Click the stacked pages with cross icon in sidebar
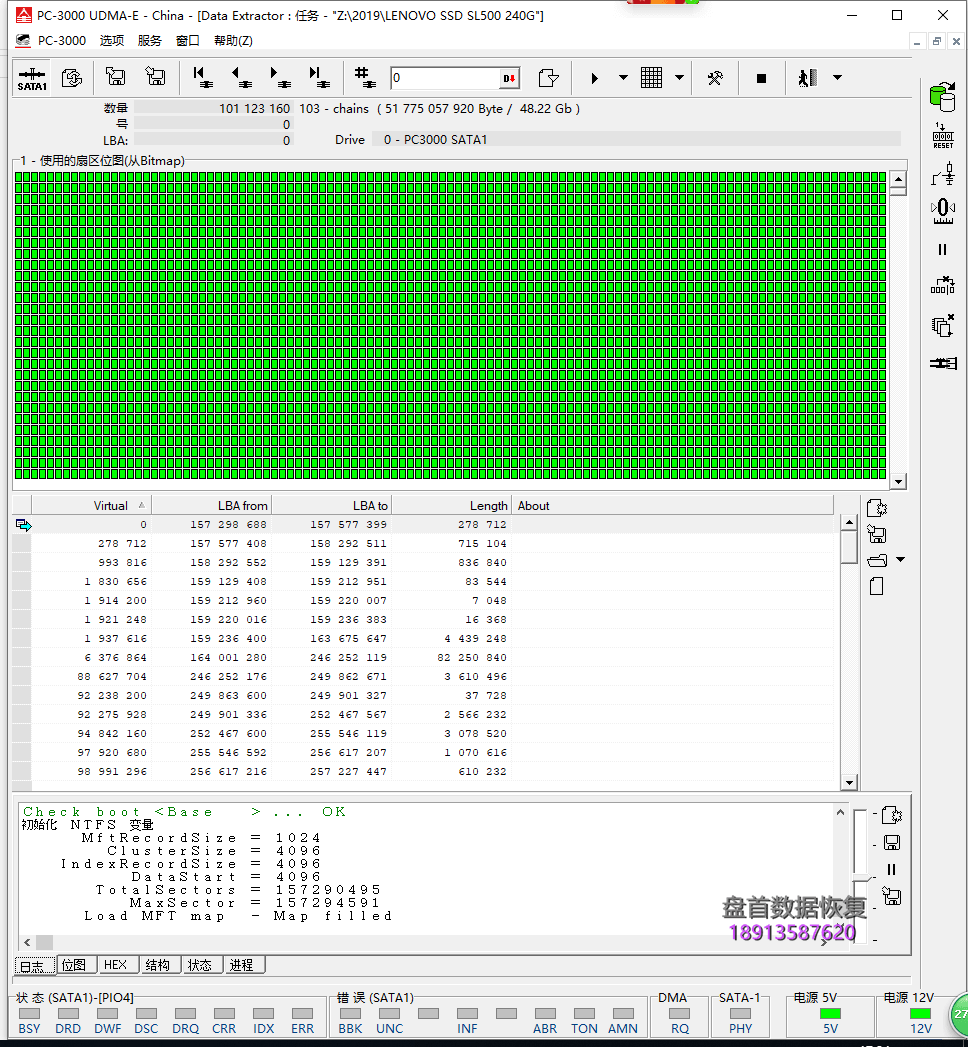This screenshot has width=968, height=1047. [x=943, y=326]
